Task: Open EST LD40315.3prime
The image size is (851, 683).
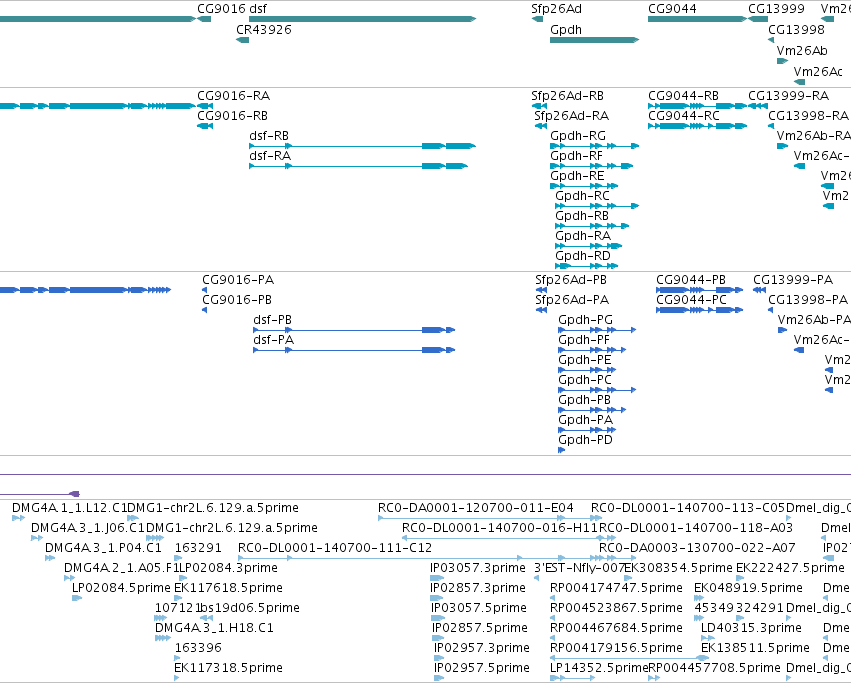Action: pyautogui.click(x=751, y=629)
